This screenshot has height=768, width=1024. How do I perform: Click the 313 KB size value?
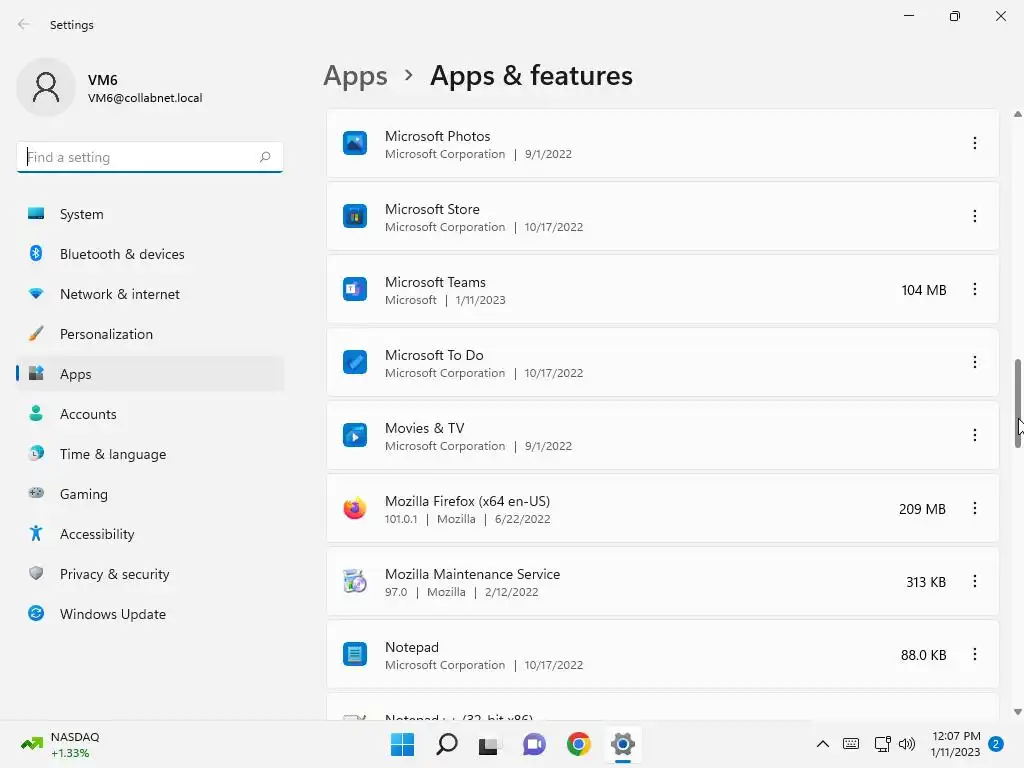pyautogui.click(x=926, y=582)
